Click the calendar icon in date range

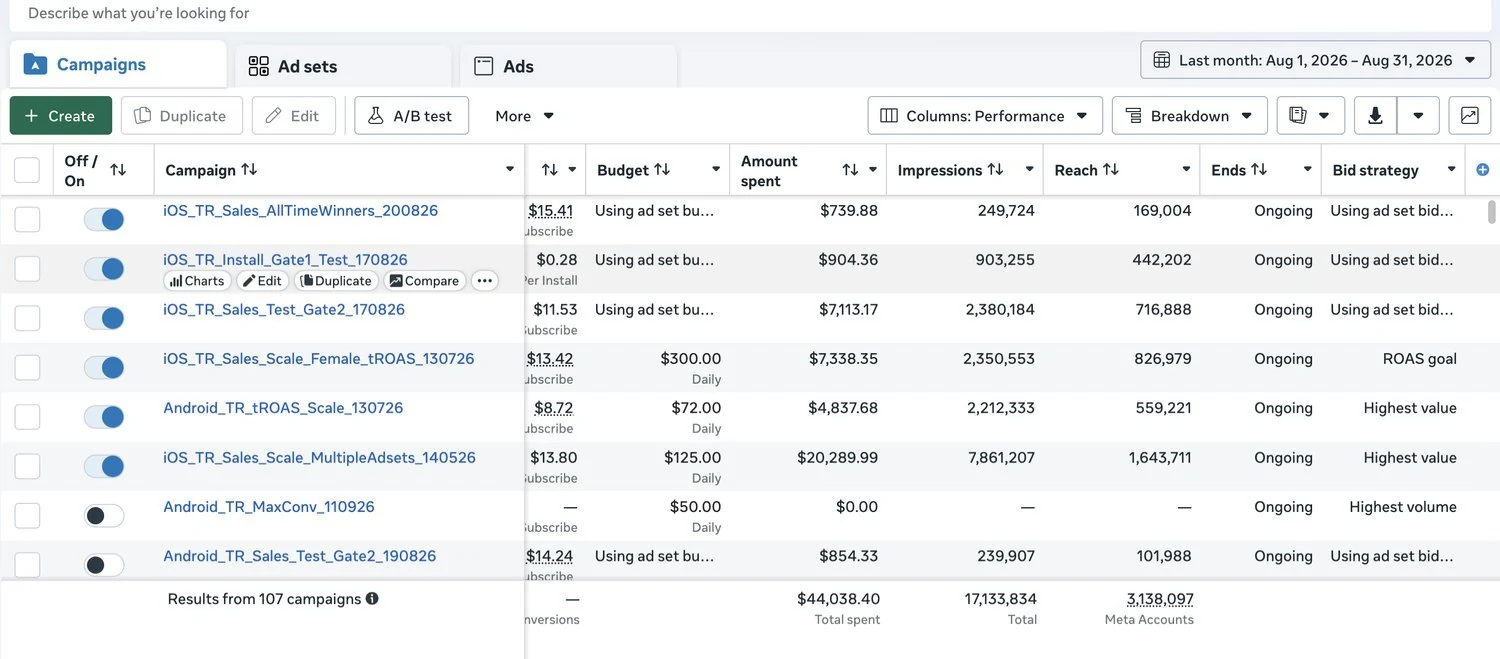1162,60
